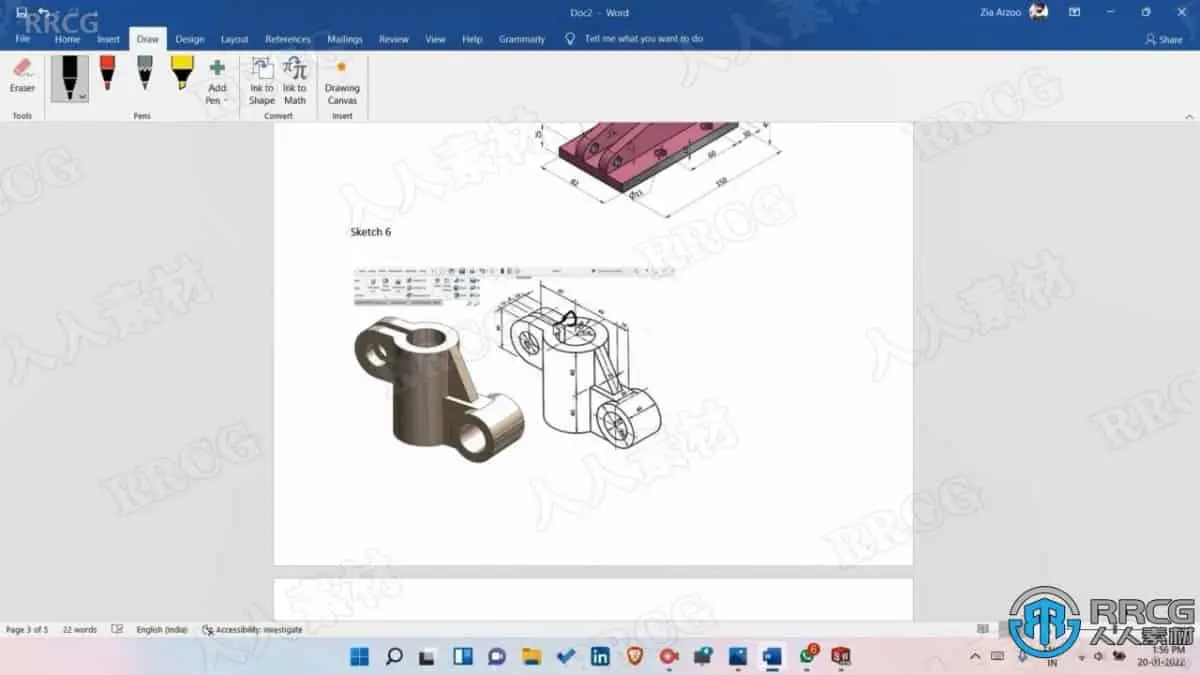Open Brave browser from taskbar
This screenshot has width=1200, height=675.
point(634,657)
